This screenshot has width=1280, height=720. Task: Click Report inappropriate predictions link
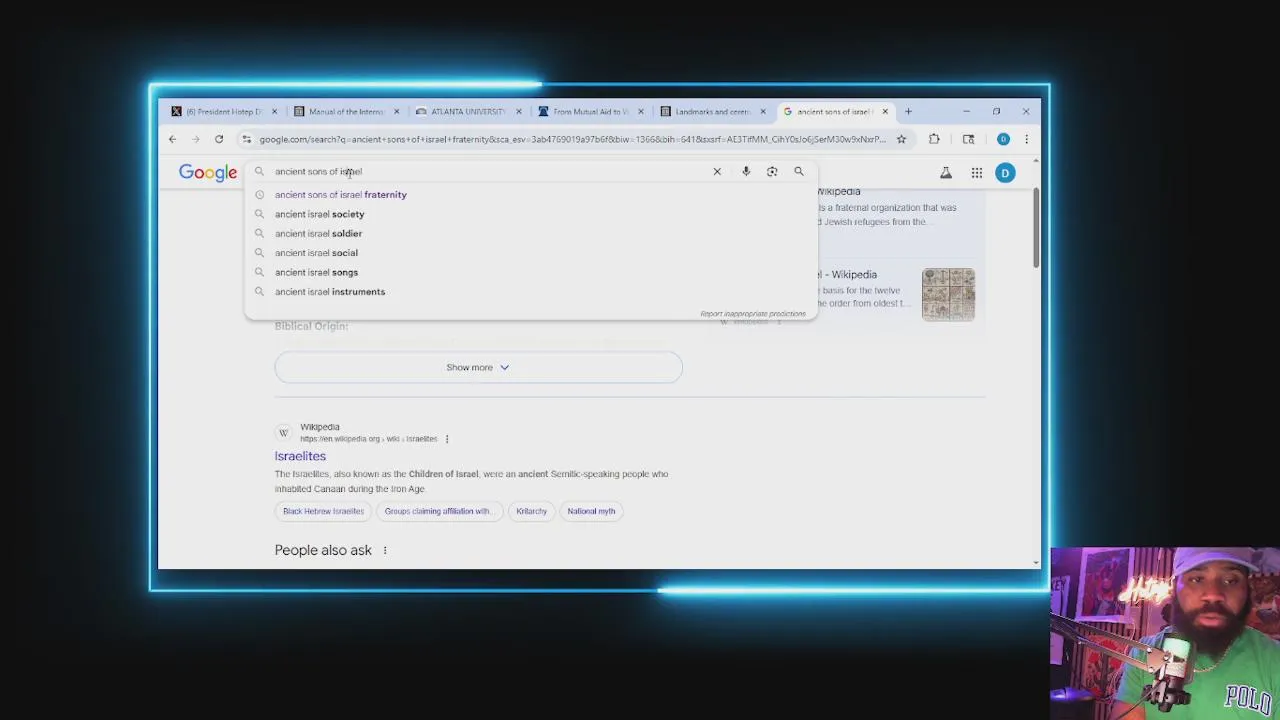point(753,314)
